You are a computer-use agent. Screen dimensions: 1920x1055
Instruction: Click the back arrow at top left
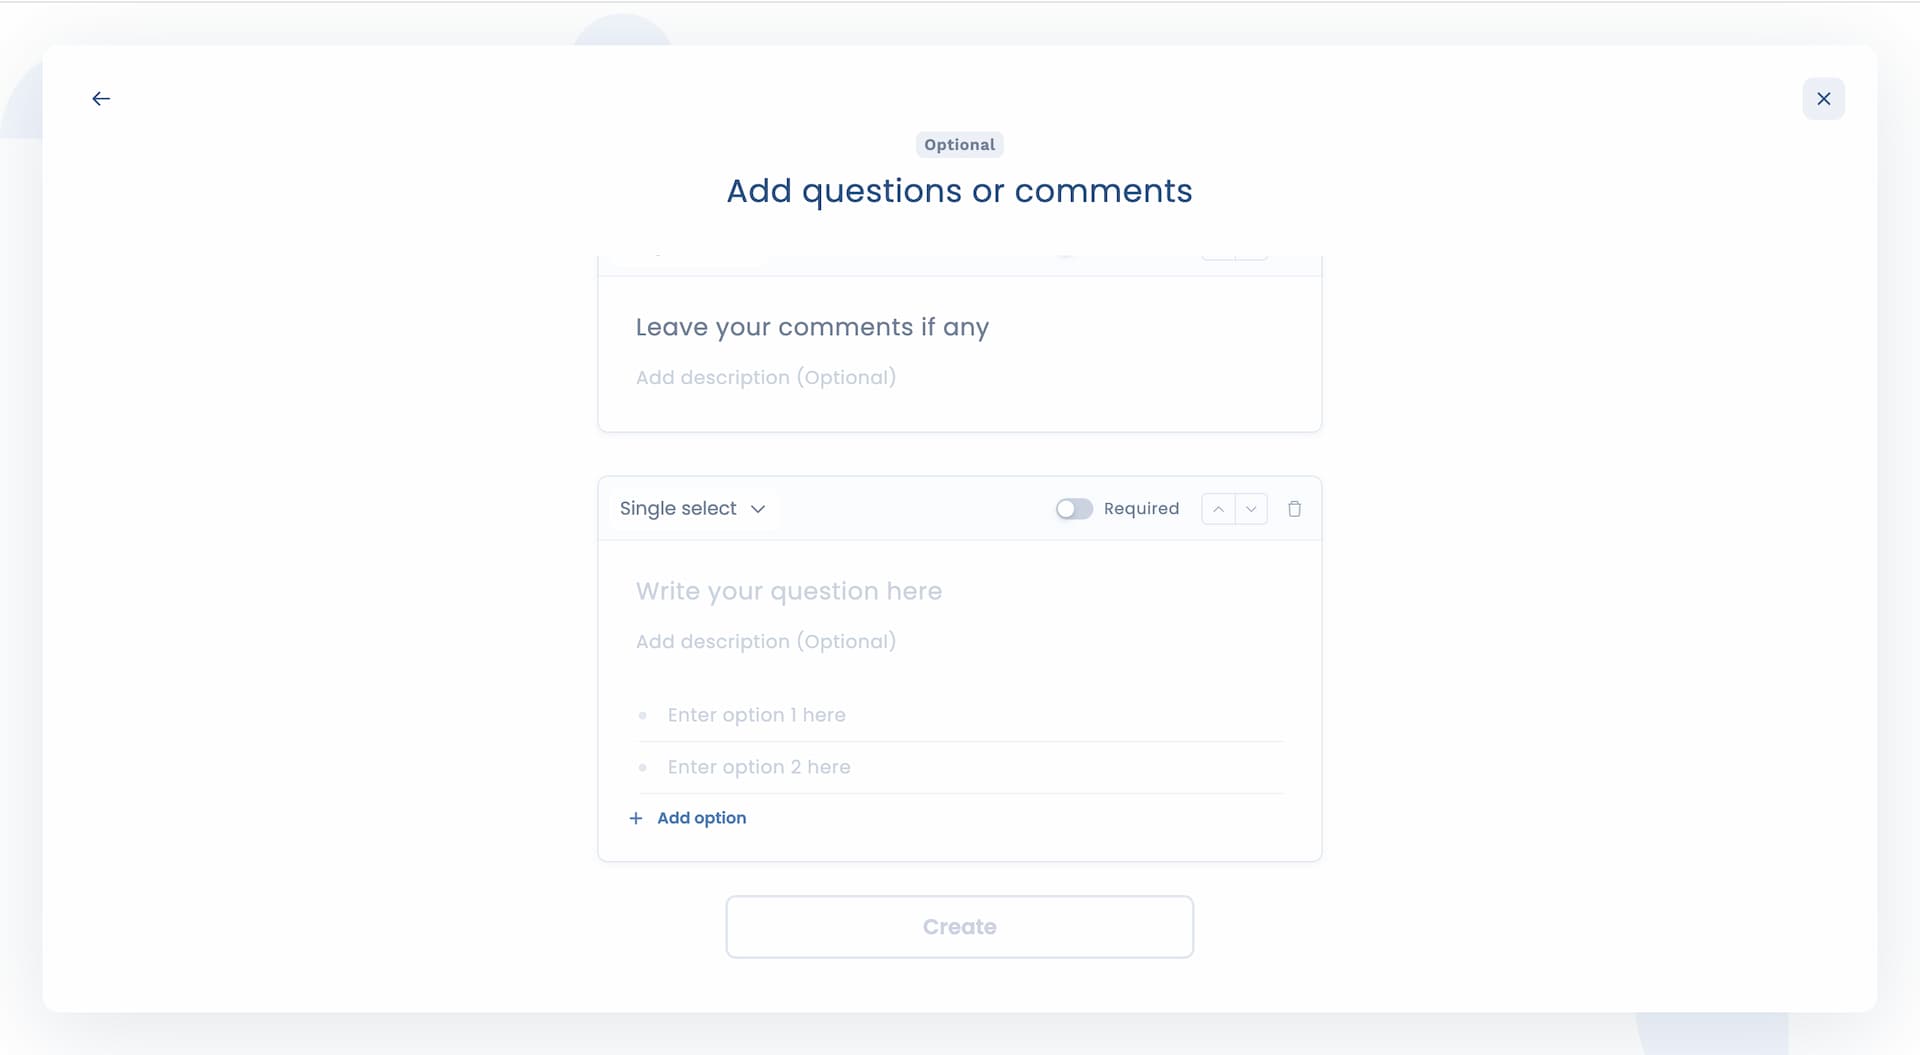click(x=100, y=98)
